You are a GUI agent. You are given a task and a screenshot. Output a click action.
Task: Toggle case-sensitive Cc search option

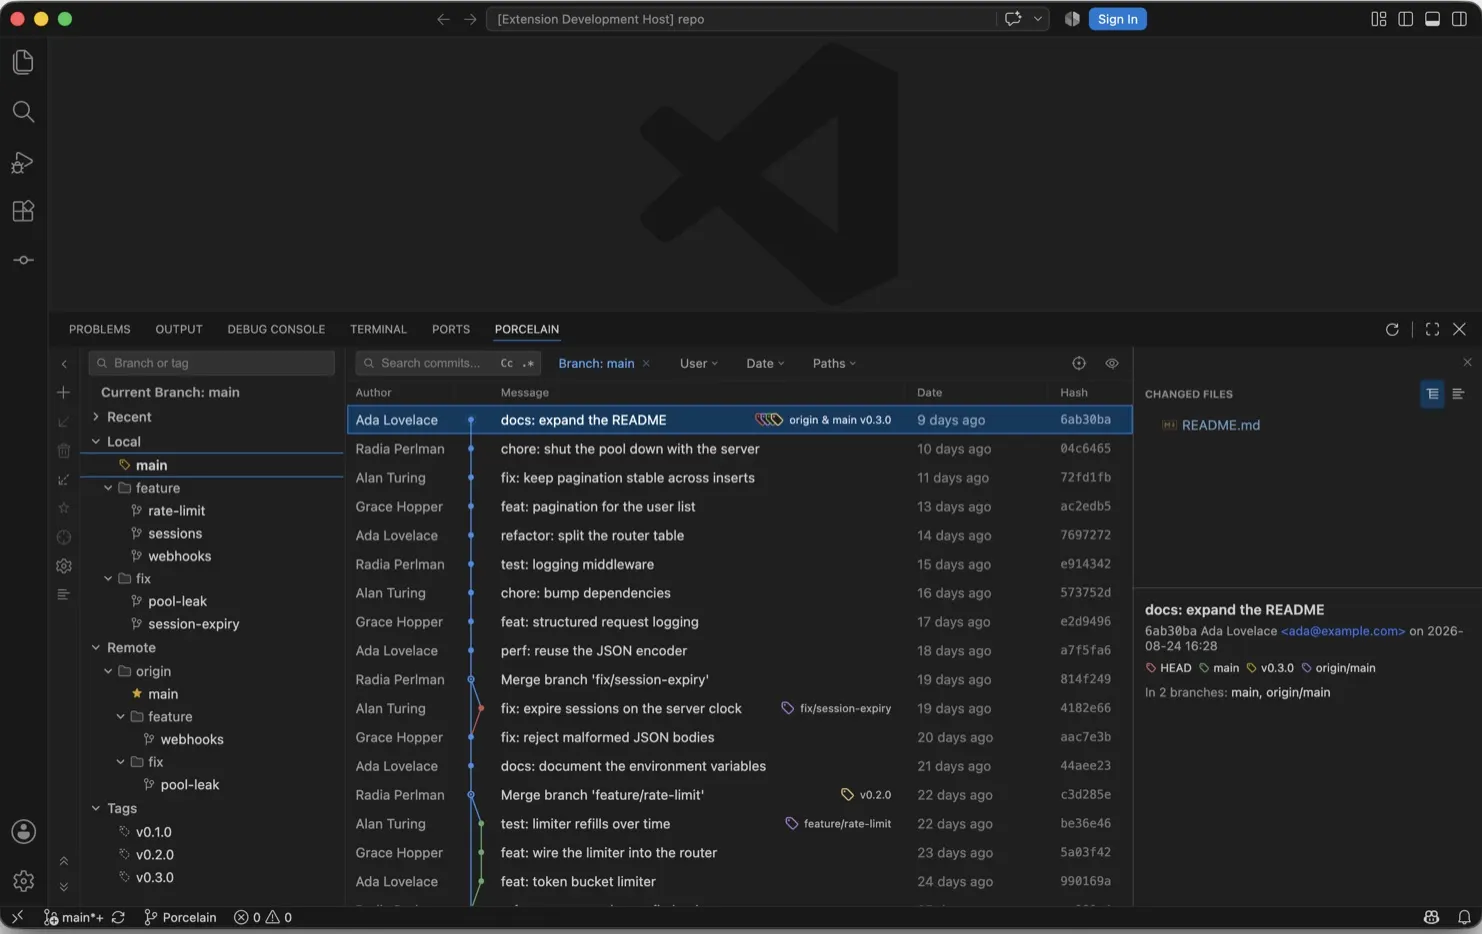coord(507,363)
